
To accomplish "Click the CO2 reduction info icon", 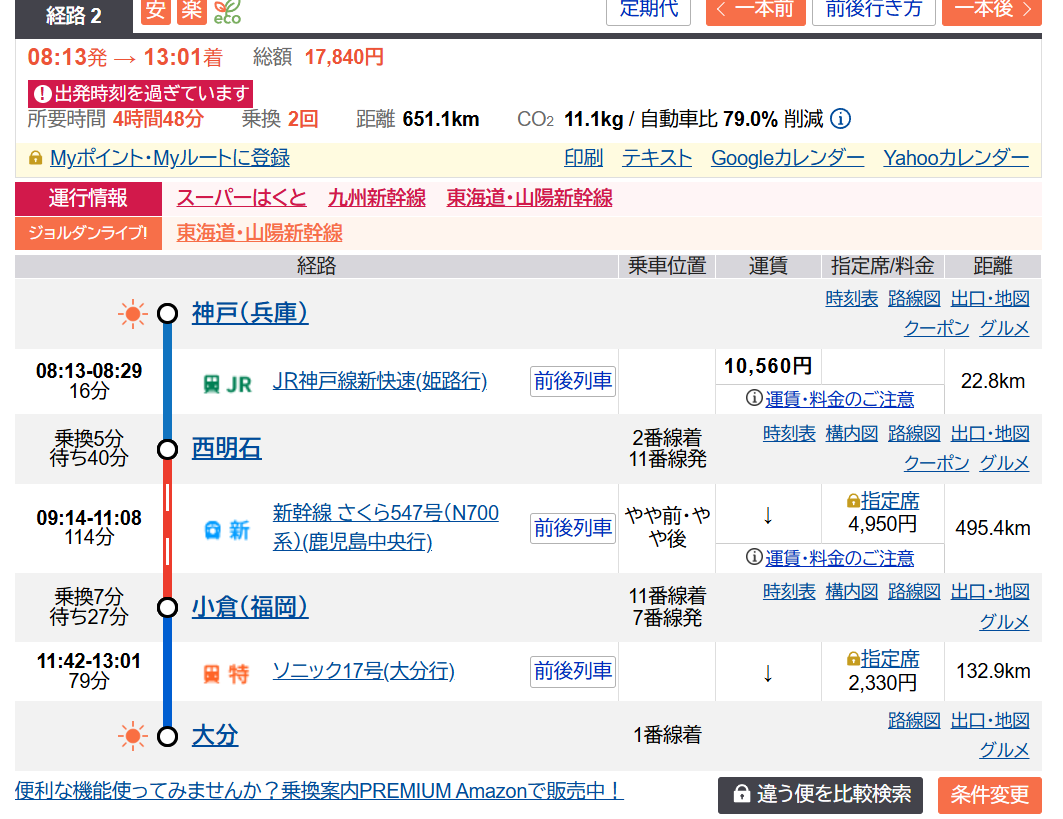I will 841,120.
